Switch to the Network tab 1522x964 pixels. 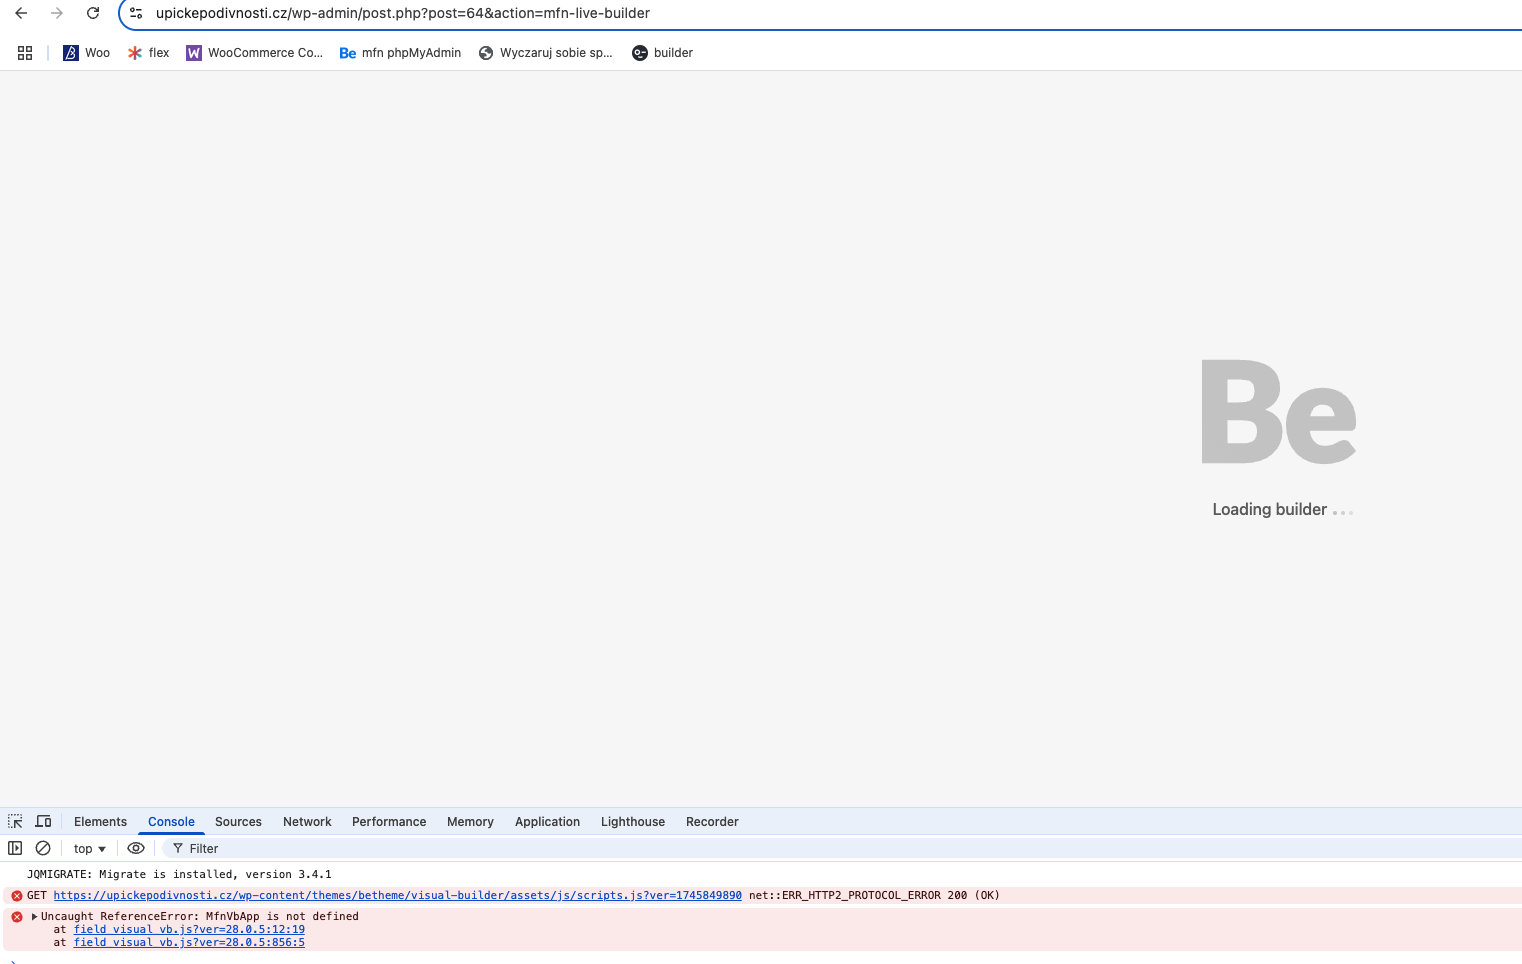click(307, 822)
